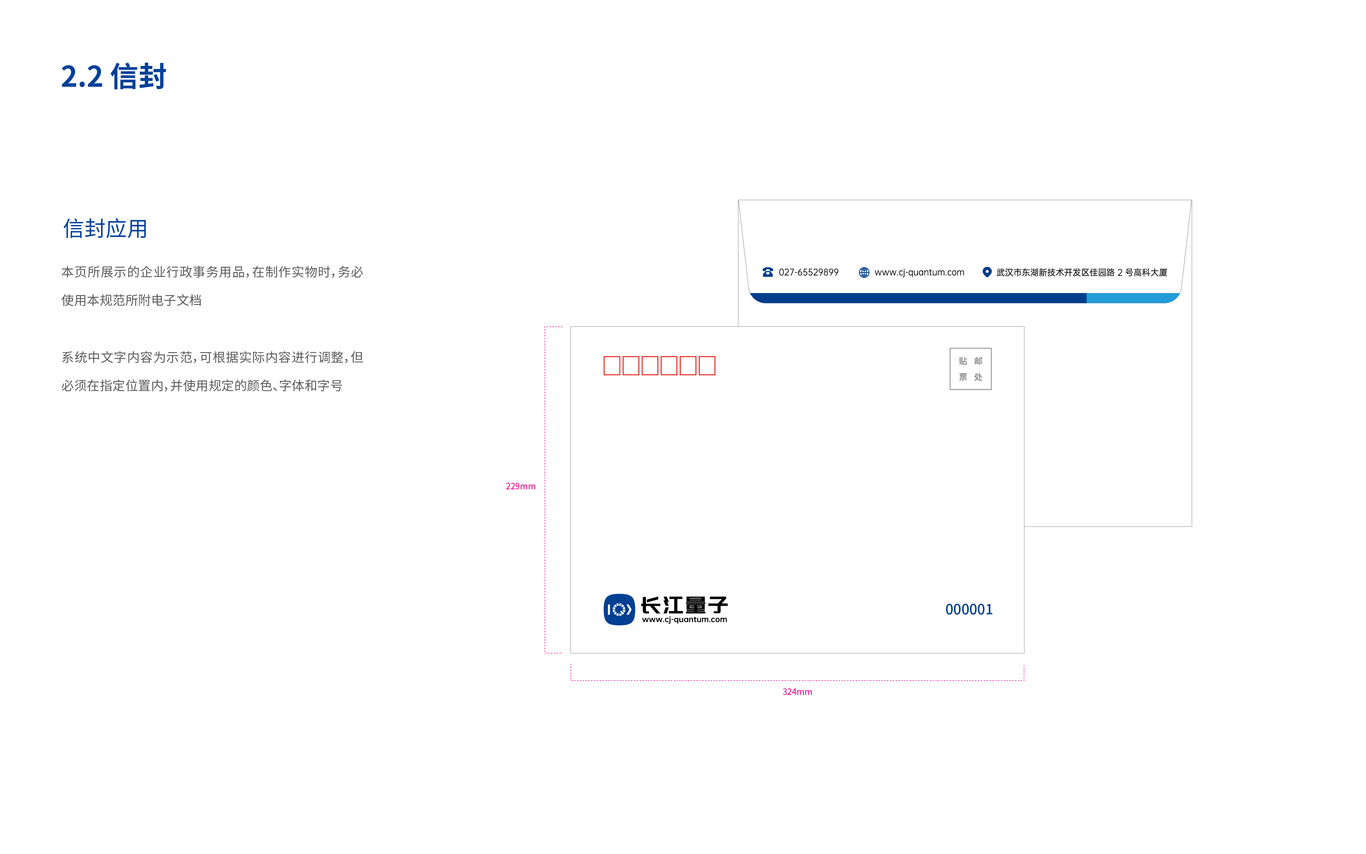Click the 324mm width dimension label
The width and height of the screenshot is (1366, 854).
pos(797,692)
